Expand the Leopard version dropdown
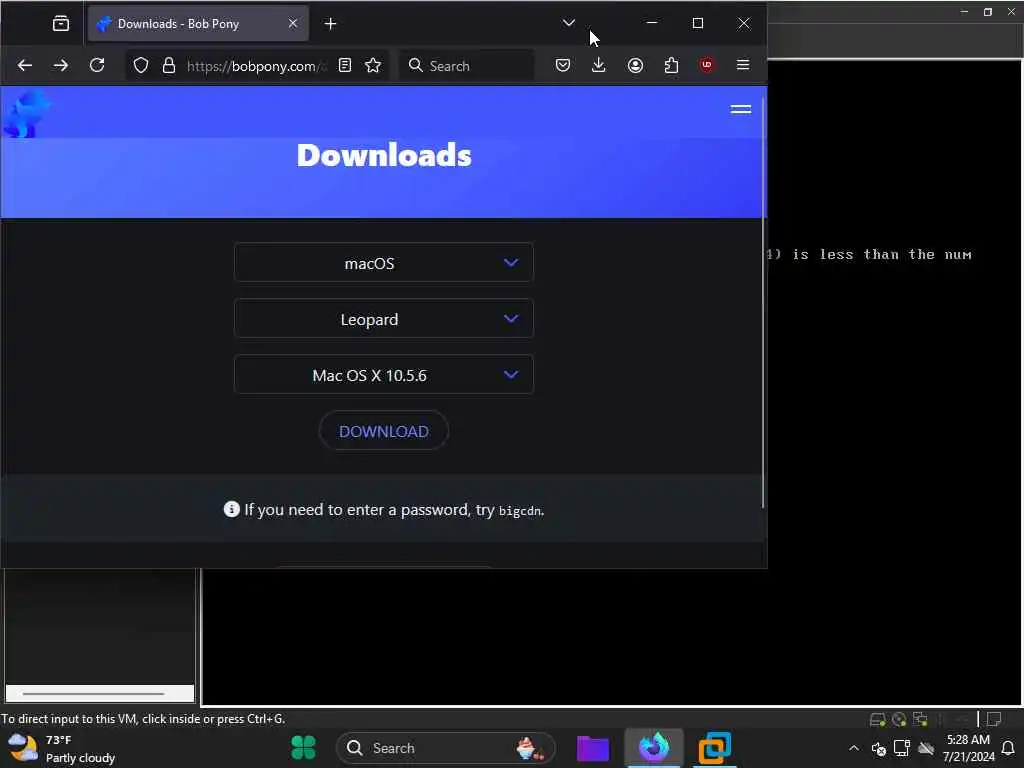This screenshot has height=768, width=1024. [383, 319]
